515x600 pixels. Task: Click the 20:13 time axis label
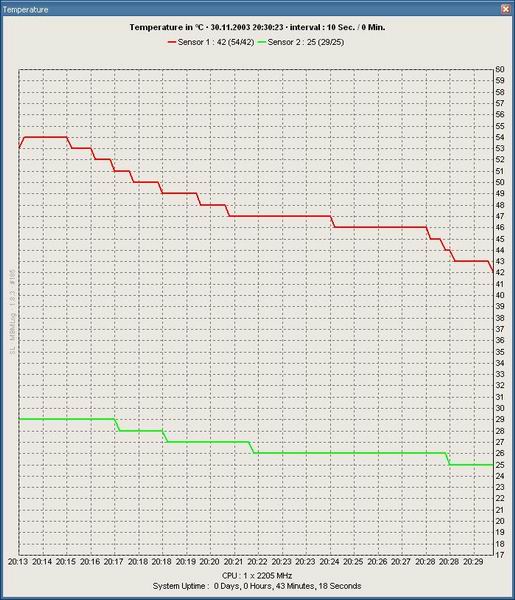tap(18, 562)
